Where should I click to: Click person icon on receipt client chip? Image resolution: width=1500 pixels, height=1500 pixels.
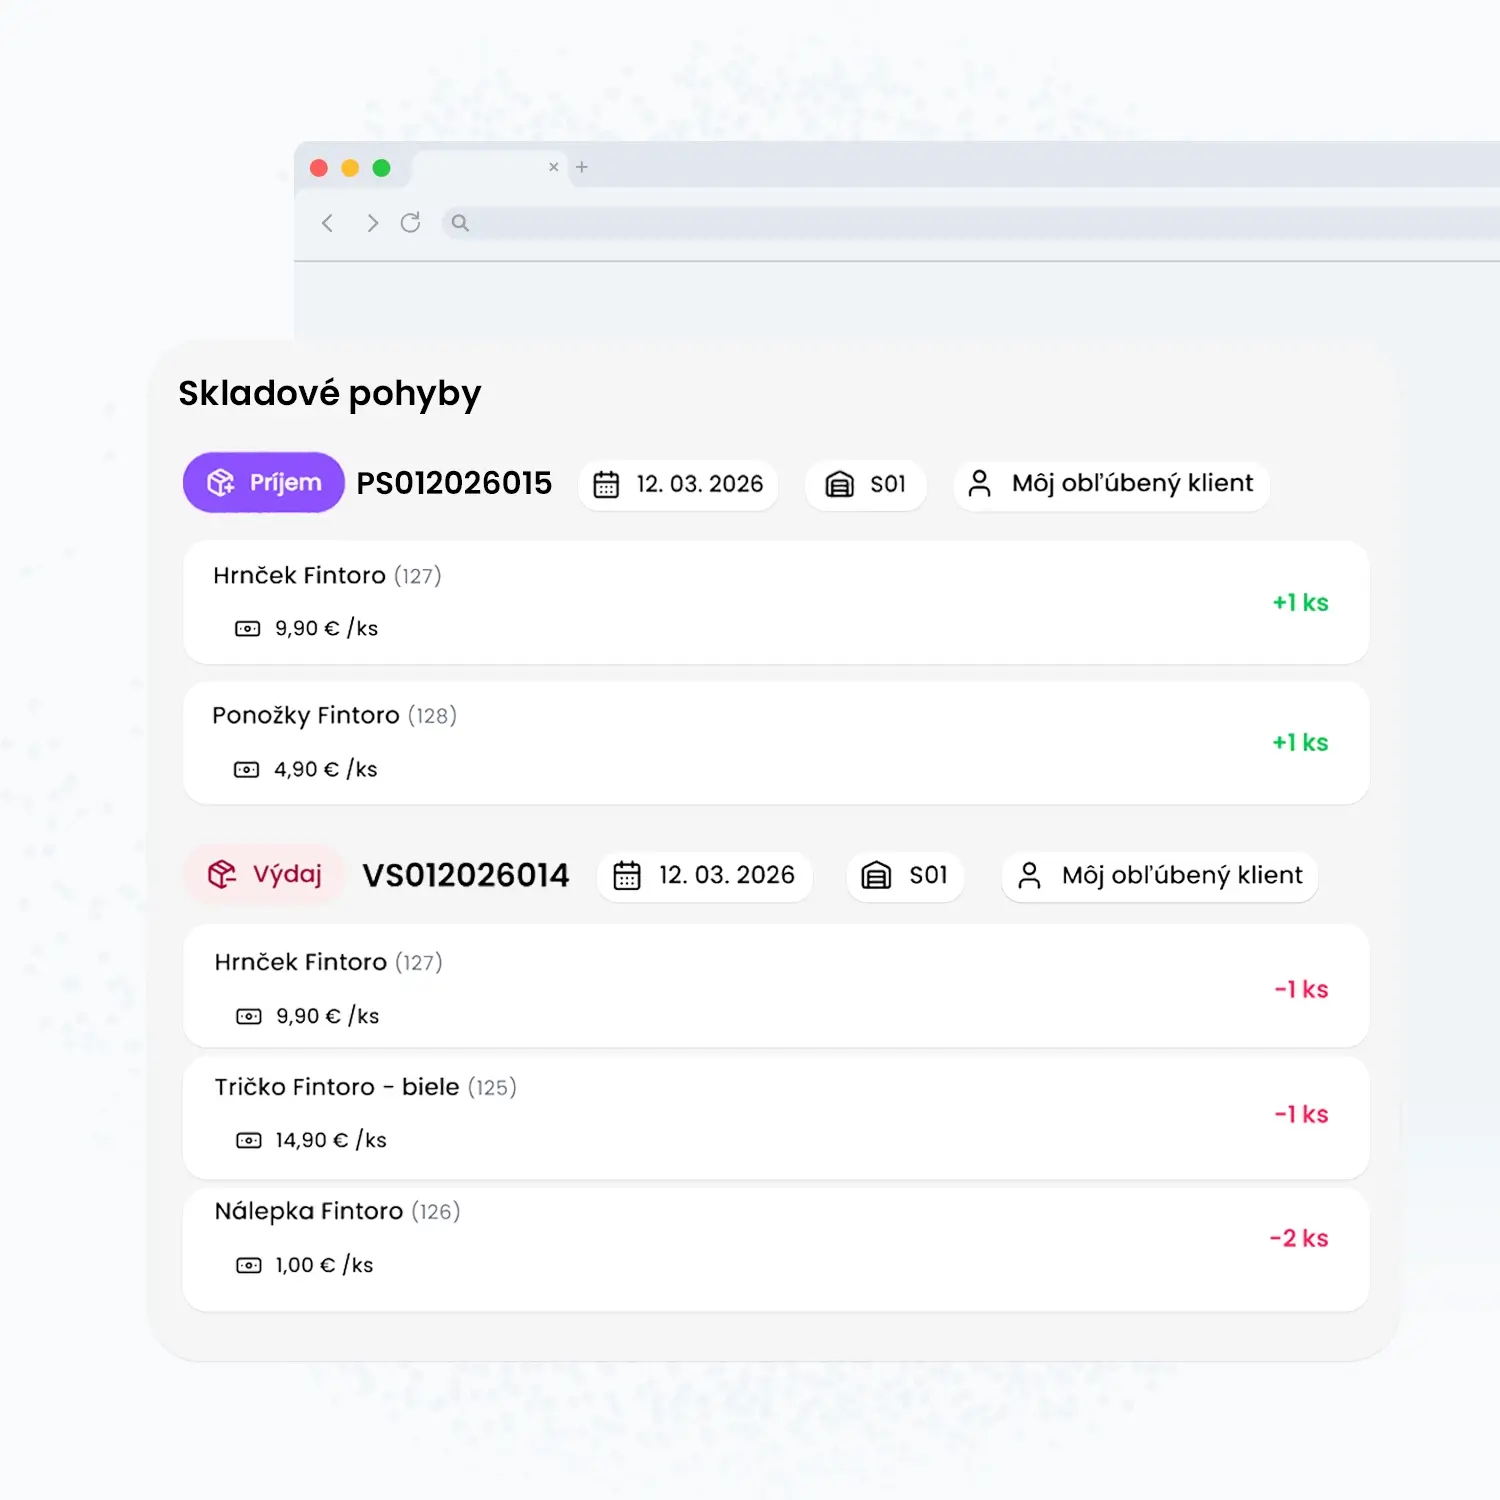980,484
